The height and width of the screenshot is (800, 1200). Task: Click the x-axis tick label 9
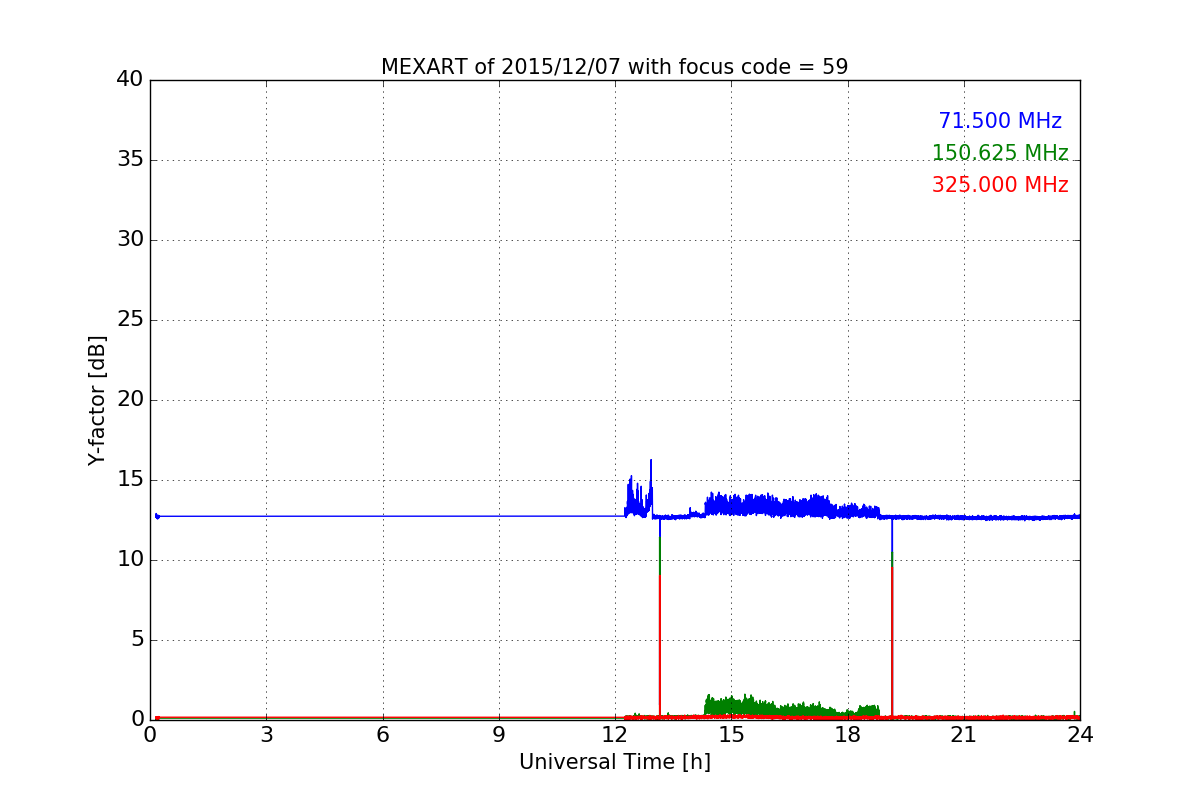499,735
